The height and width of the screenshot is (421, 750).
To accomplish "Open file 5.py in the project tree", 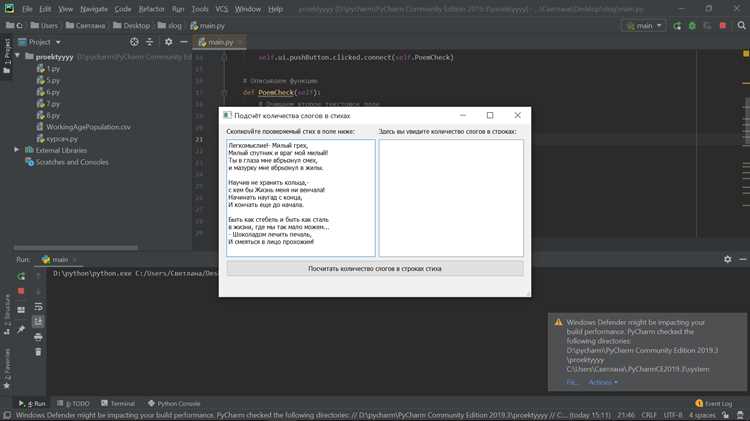I will coord(48,80).
